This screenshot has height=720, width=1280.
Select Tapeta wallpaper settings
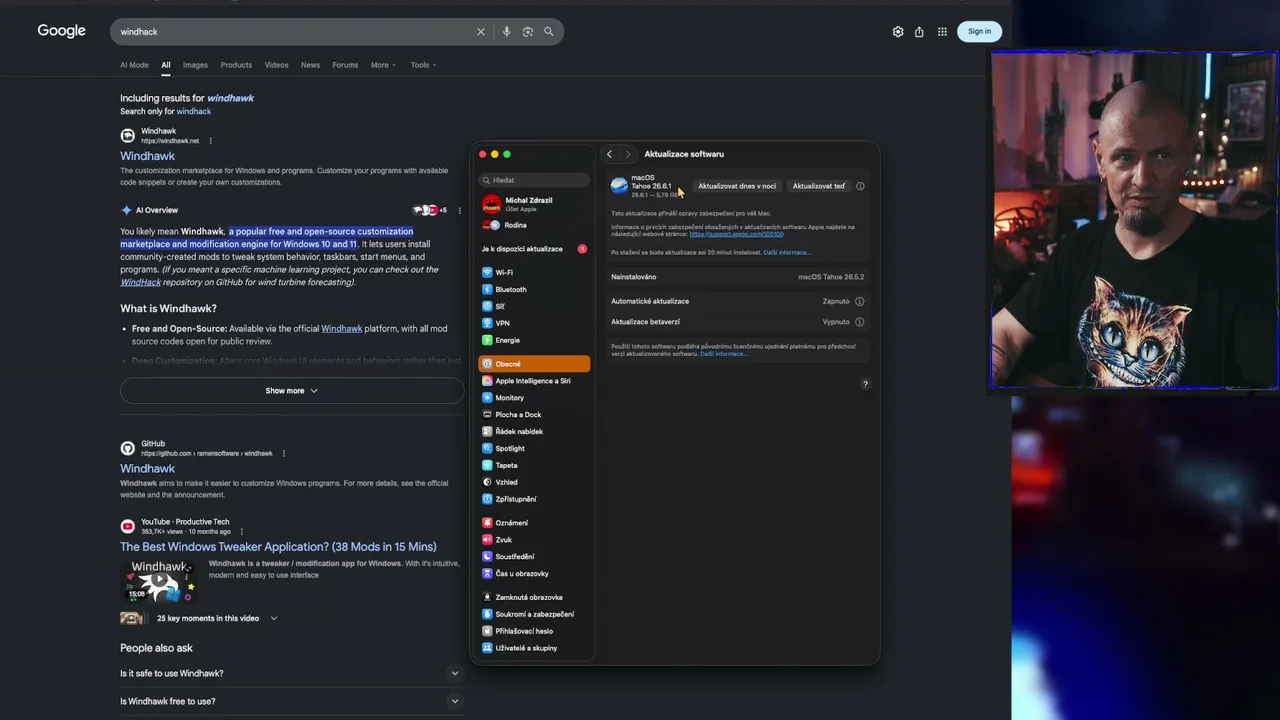pyautogui.click(x=534, y=465)
